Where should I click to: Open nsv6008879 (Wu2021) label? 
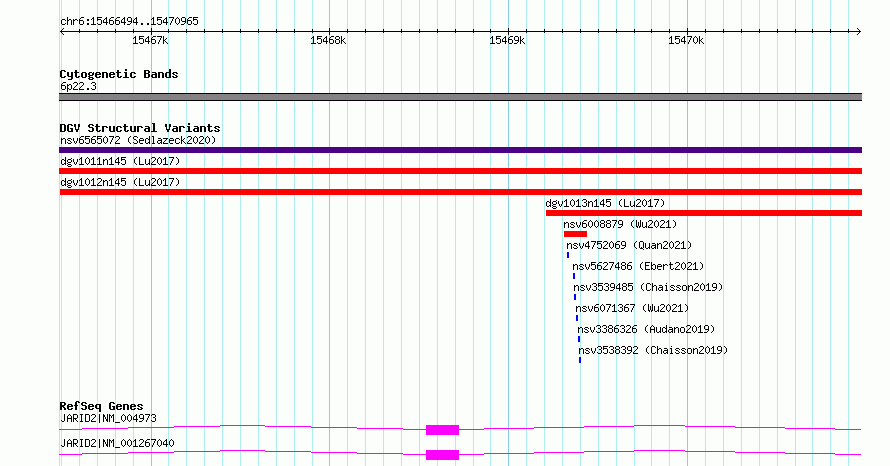[x=620, y=224]
